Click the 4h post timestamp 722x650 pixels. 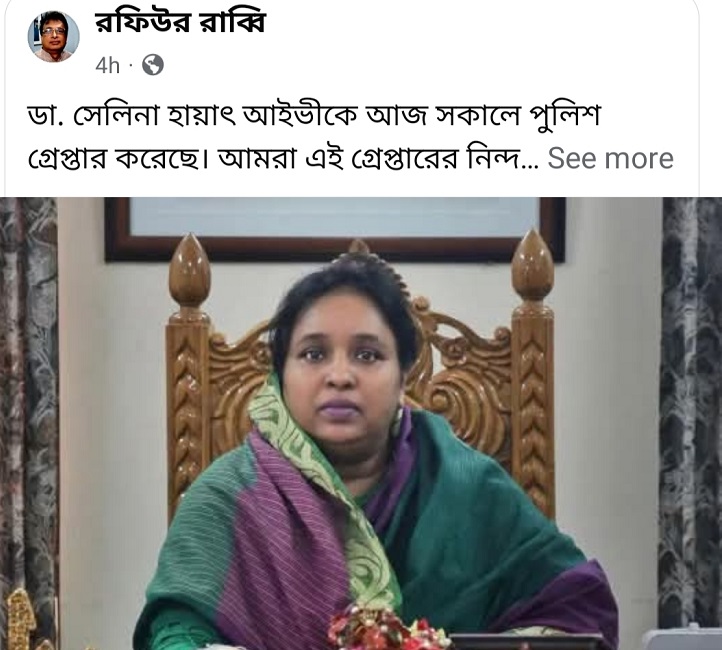(107, 65)
